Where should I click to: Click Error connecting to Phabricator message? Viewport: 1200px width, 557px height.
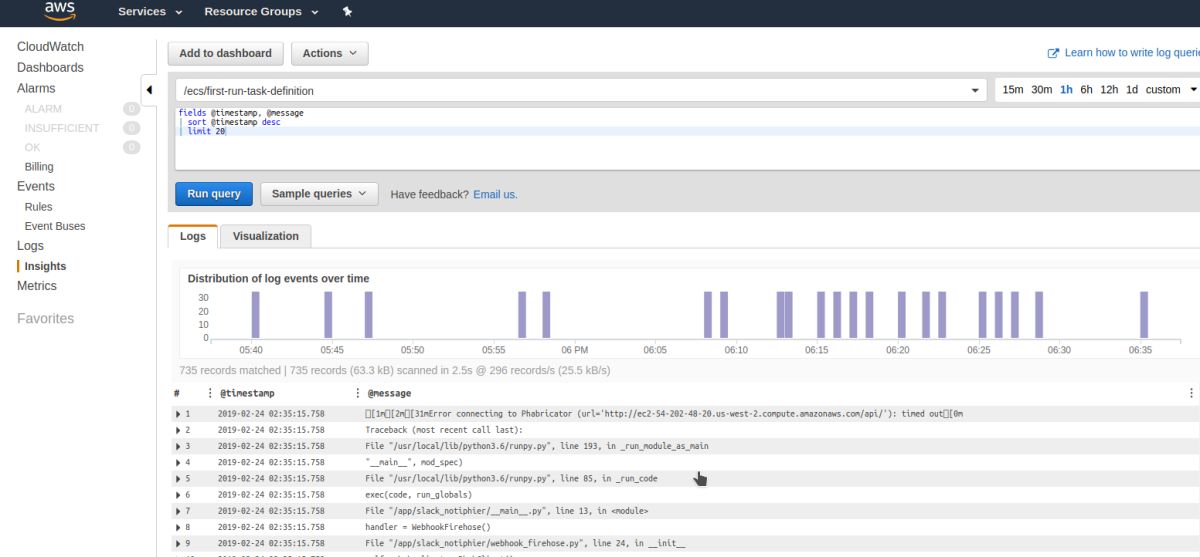(x=664, y=413)
